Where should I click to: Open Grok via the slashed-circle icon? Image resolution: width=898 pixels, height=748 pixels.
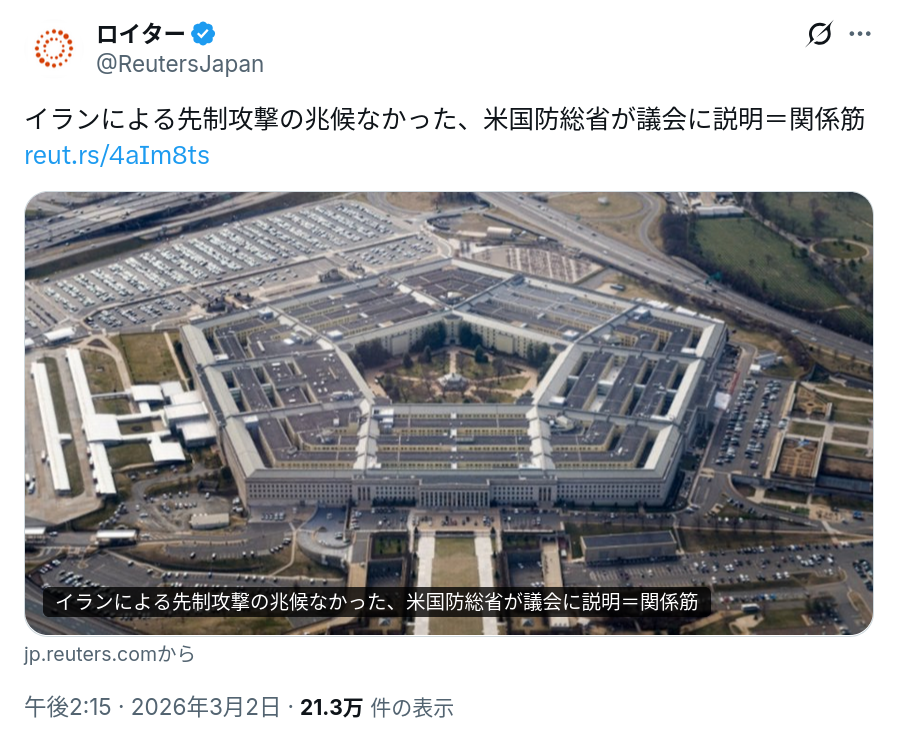pos(820,34)
